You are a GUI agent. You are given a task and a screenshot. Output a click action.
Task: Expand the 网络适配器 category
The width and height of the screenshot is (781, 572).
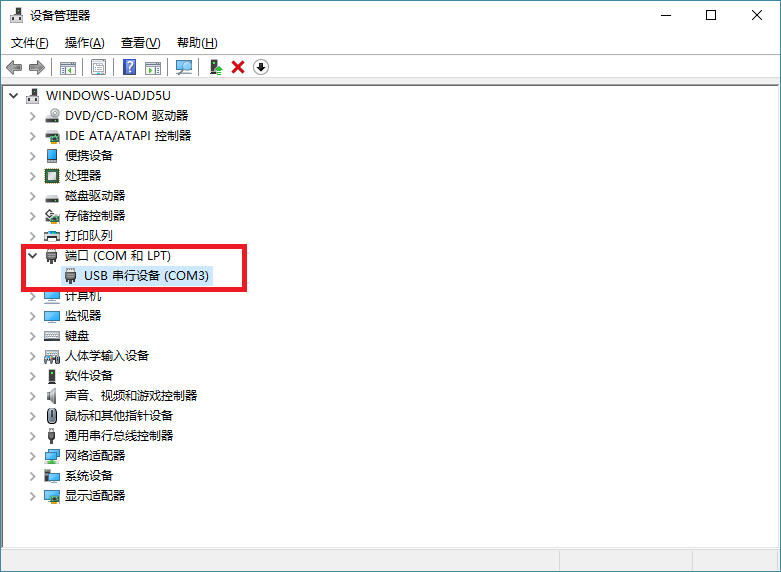pyautogui.click(x=33, y=456)
